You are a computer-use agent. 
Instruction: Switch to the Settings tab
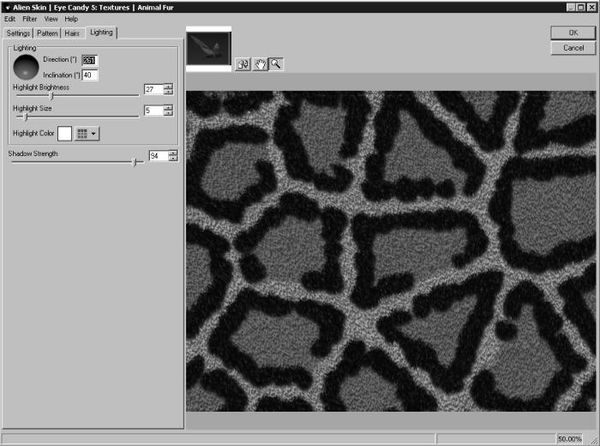pos(19,33)
